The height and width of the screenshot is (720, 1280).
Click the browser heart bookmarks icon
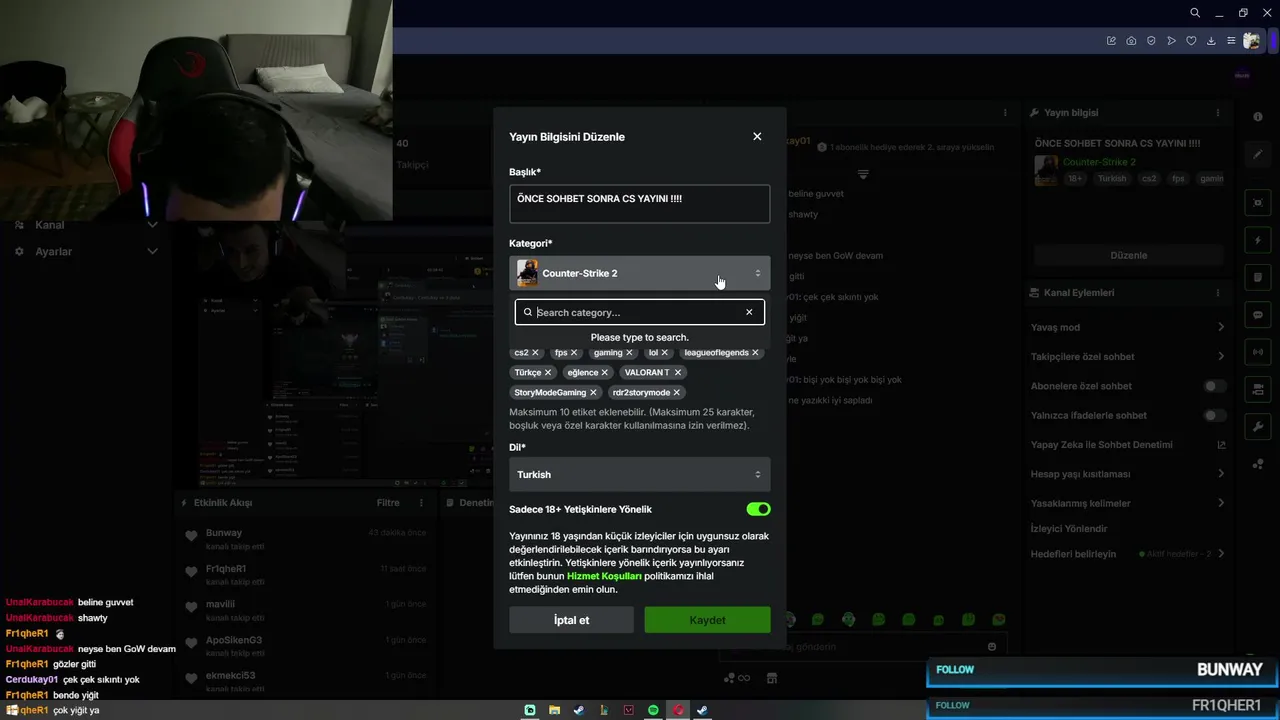[x=1191, y=41]
